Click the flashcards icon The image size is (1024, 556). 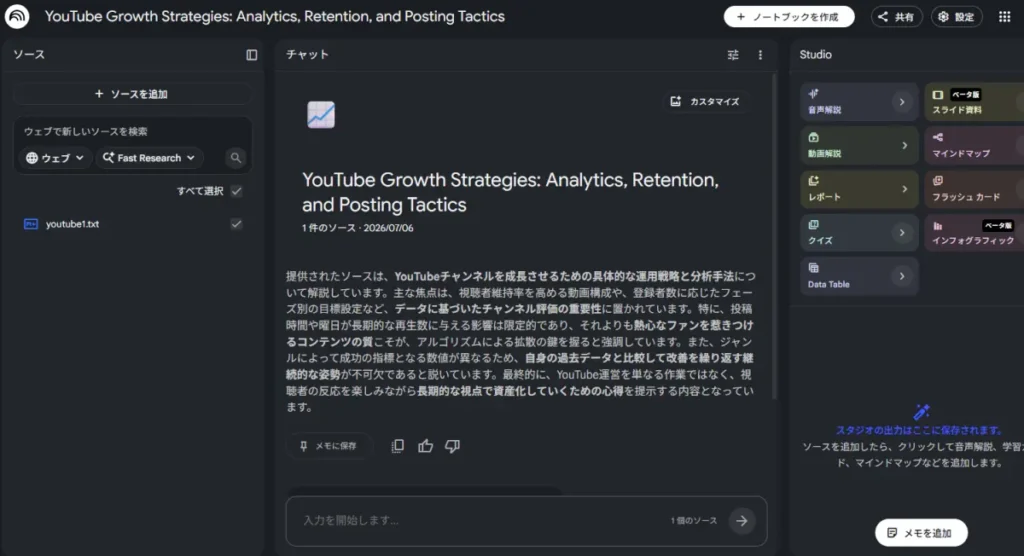938,181
